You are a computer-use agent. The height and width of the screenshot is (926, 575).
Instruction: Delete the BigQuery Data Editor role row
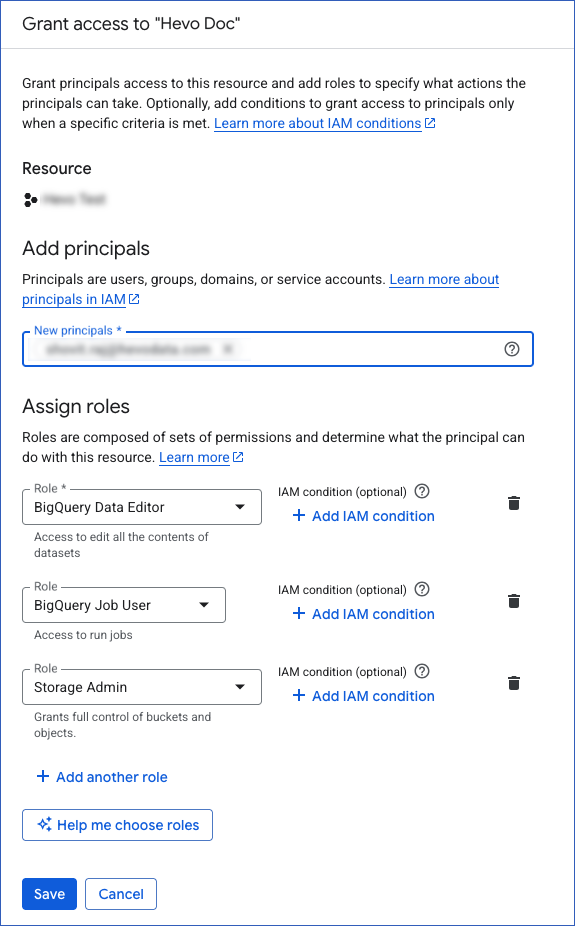pyautogui.click(x=514, y=503)
